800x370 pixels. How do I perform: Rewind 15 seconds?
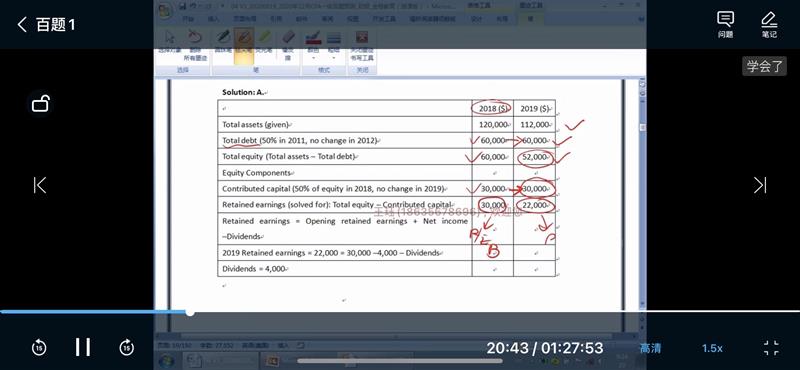[39, 348]
